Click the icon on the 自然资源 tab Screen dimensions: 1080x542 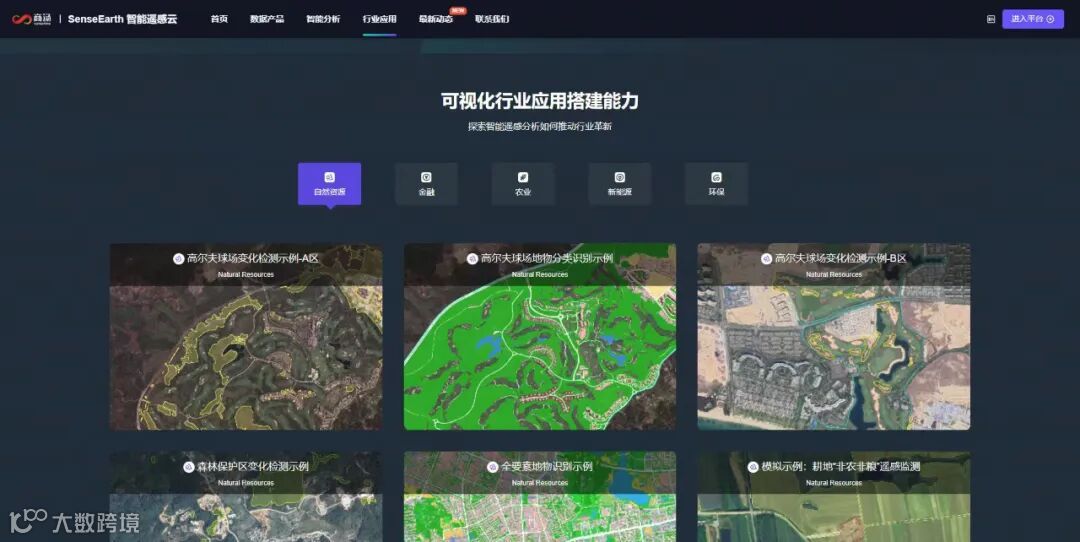click(329, 178)
